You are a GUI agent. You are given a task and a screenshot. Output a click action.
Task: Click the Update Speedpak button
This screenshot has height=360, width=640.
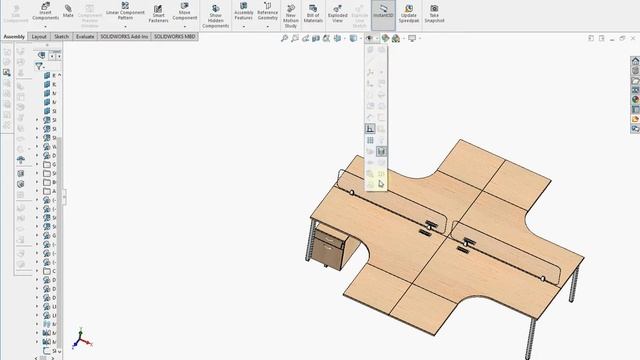[x=409, y=14]
